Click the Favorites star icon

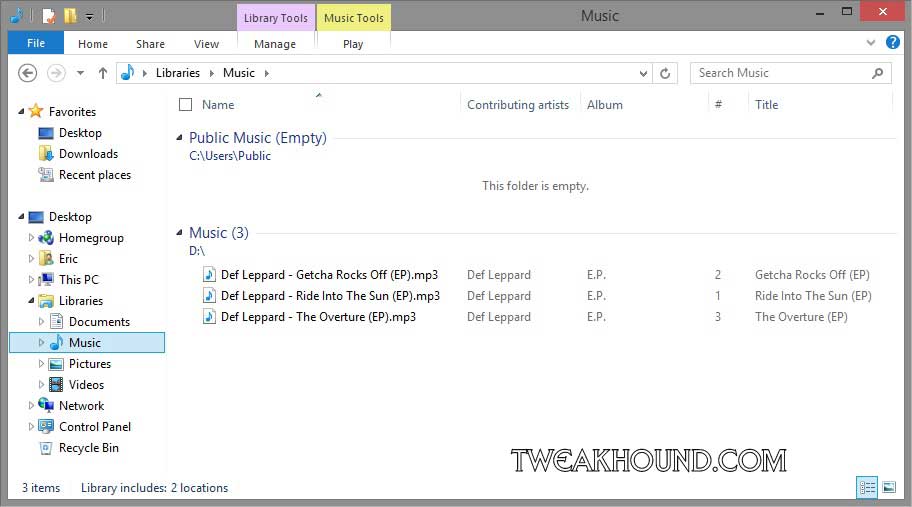[36, 110]
